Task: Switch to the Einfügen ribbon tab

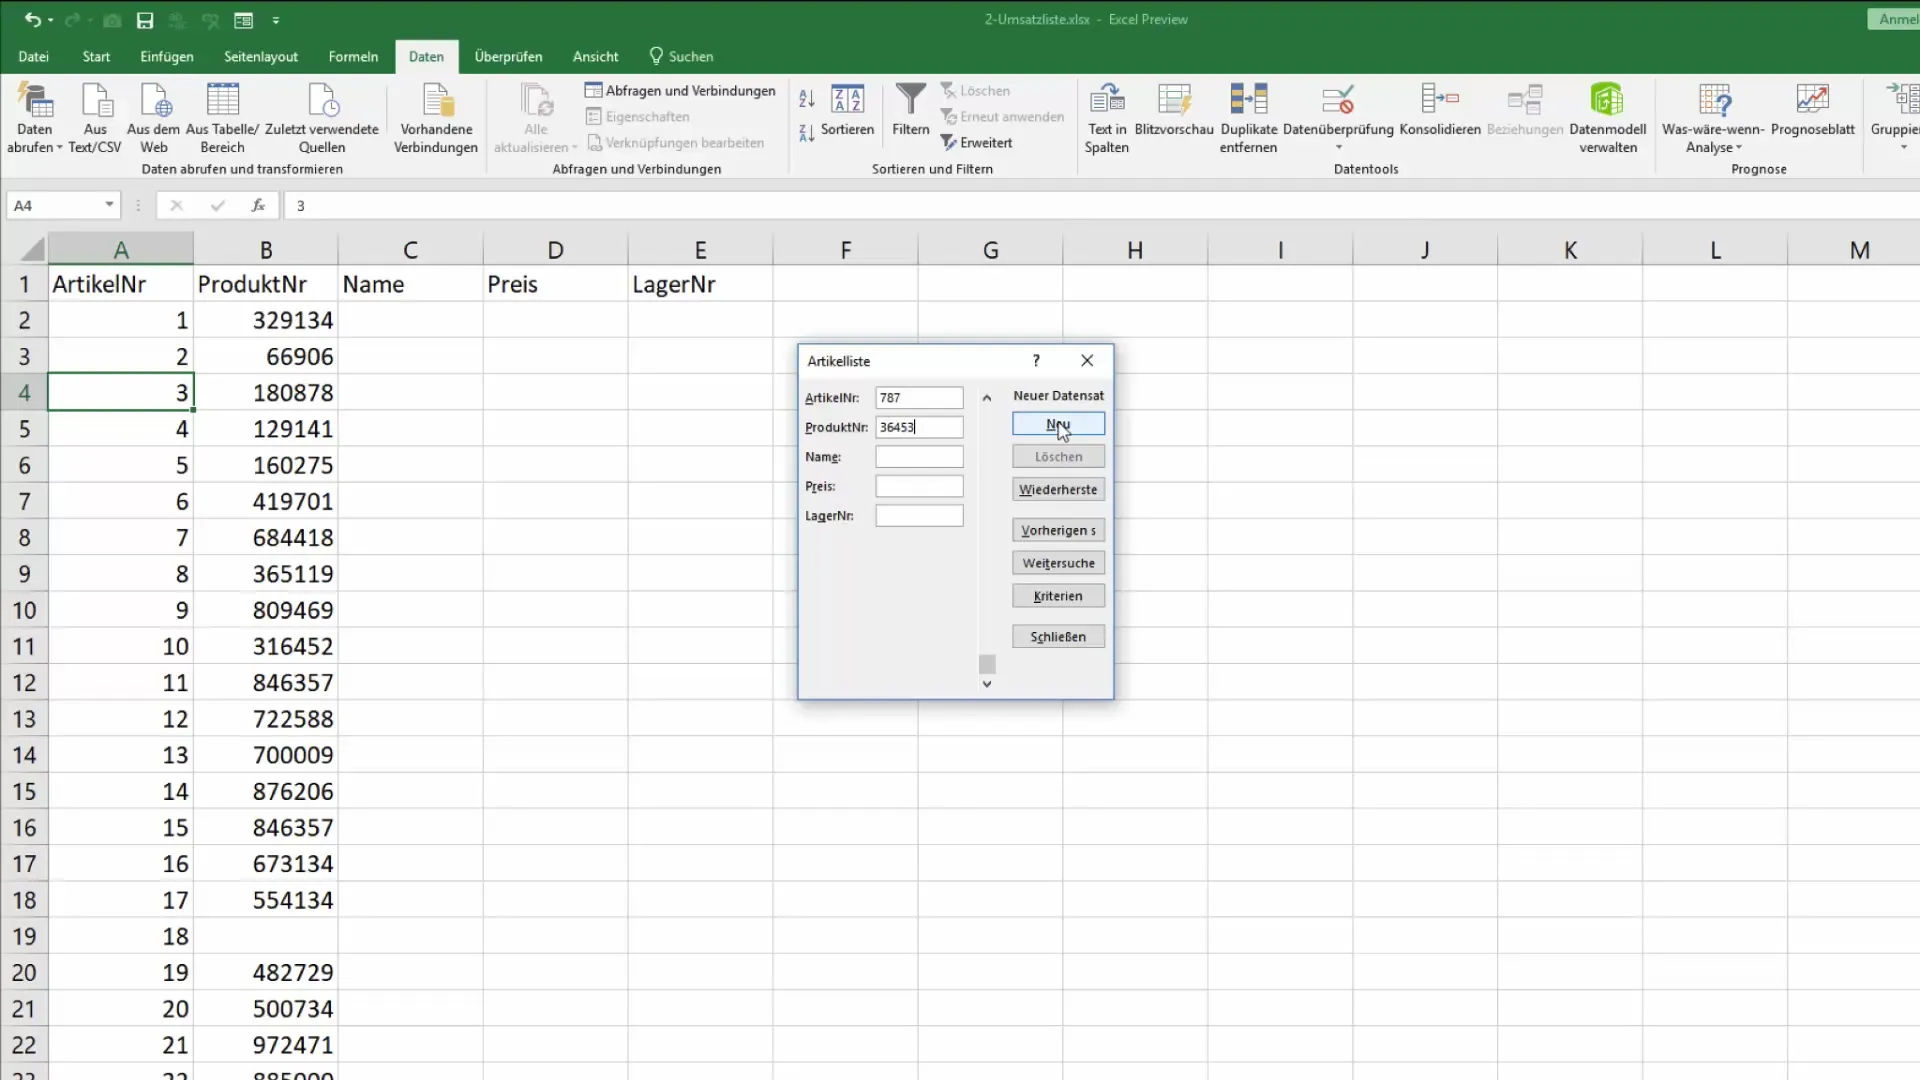Action: [167, 56]
